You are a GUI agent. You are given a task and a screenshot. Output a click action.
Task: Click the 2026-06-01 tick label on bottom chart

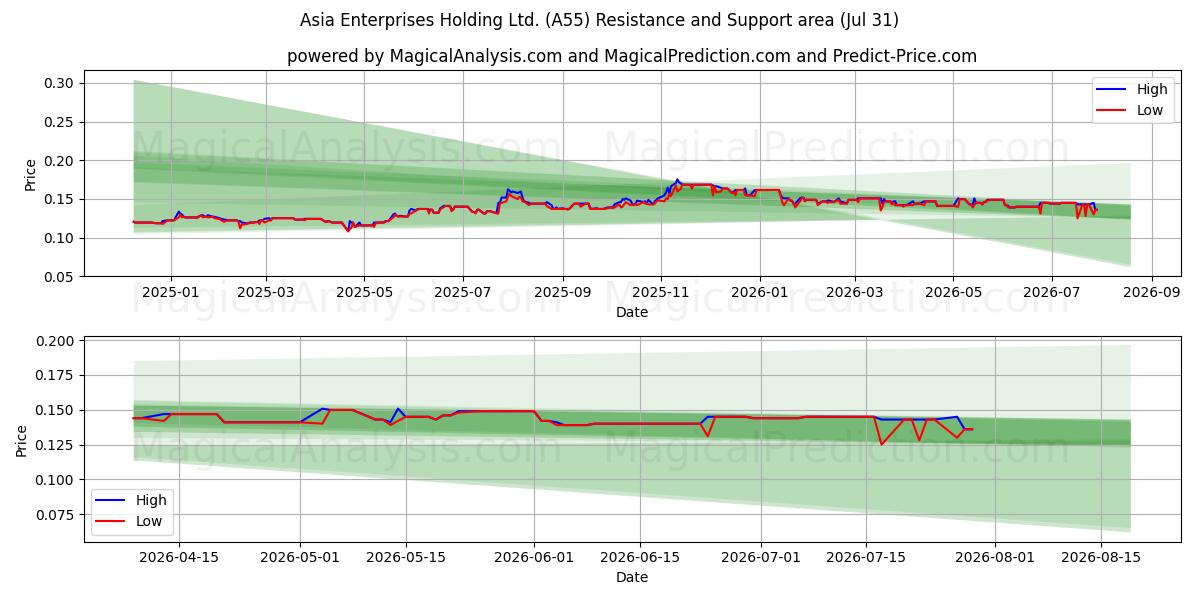[534, 558]
